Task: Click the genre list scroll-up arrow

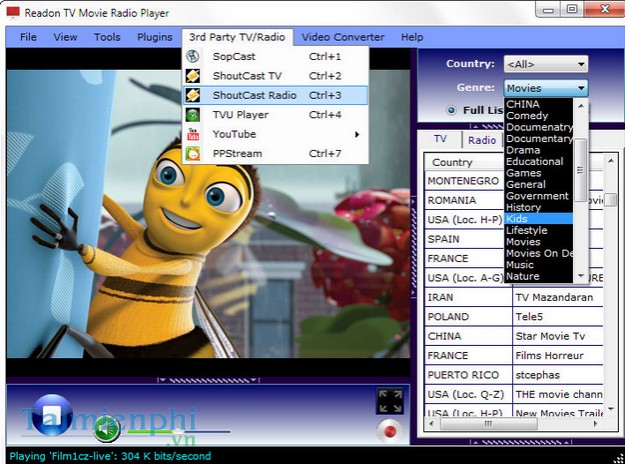Action: pyautogui.click(x=581, y=106)
